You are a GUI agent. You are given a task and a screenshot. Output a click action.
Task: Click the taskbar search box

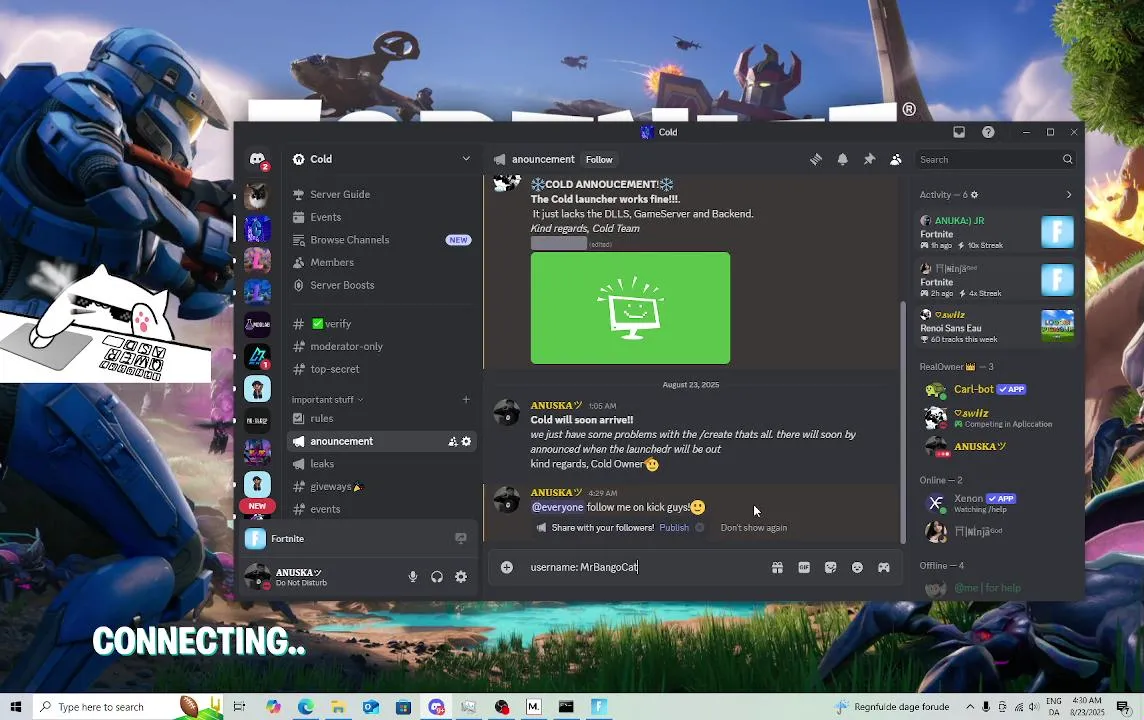(128, 706)
